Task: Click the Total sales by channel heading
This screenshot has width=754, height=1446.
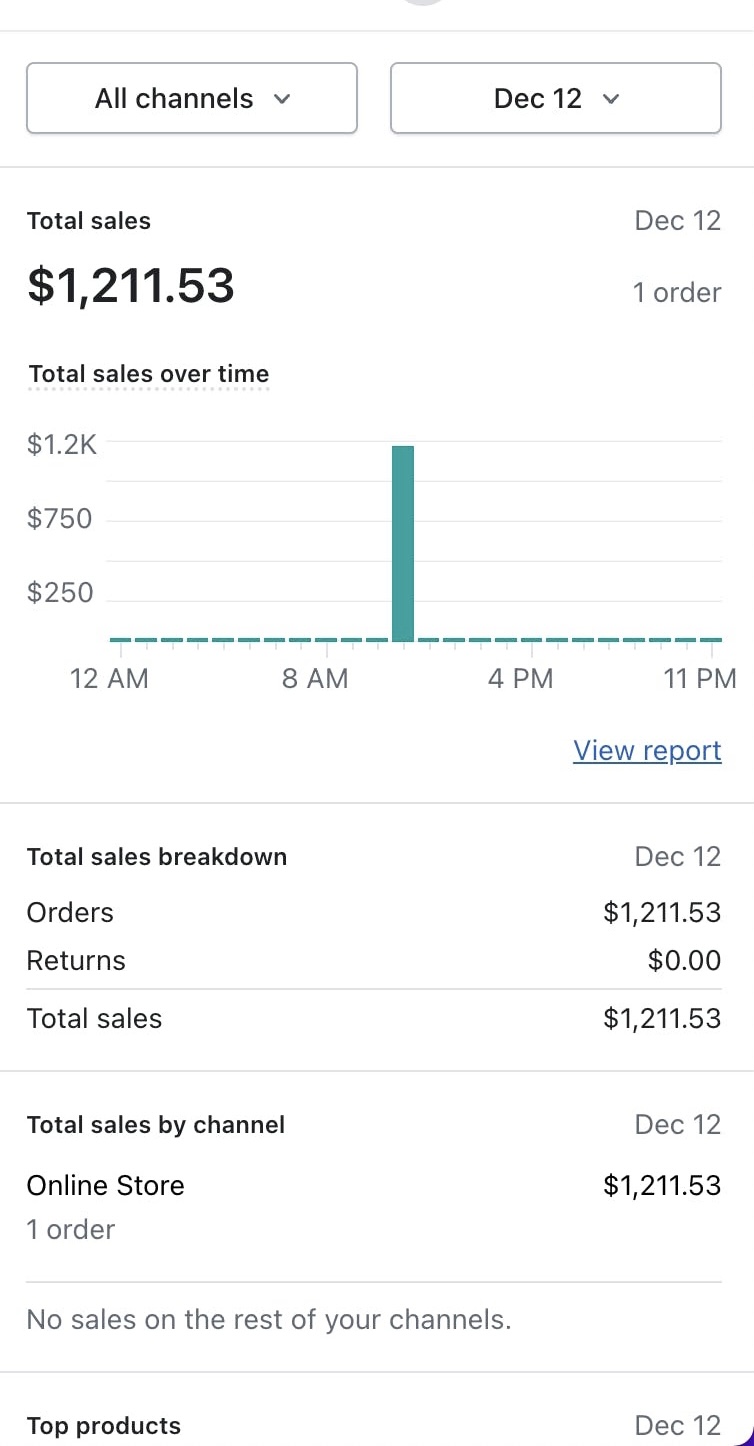Action: [156, 1125]
